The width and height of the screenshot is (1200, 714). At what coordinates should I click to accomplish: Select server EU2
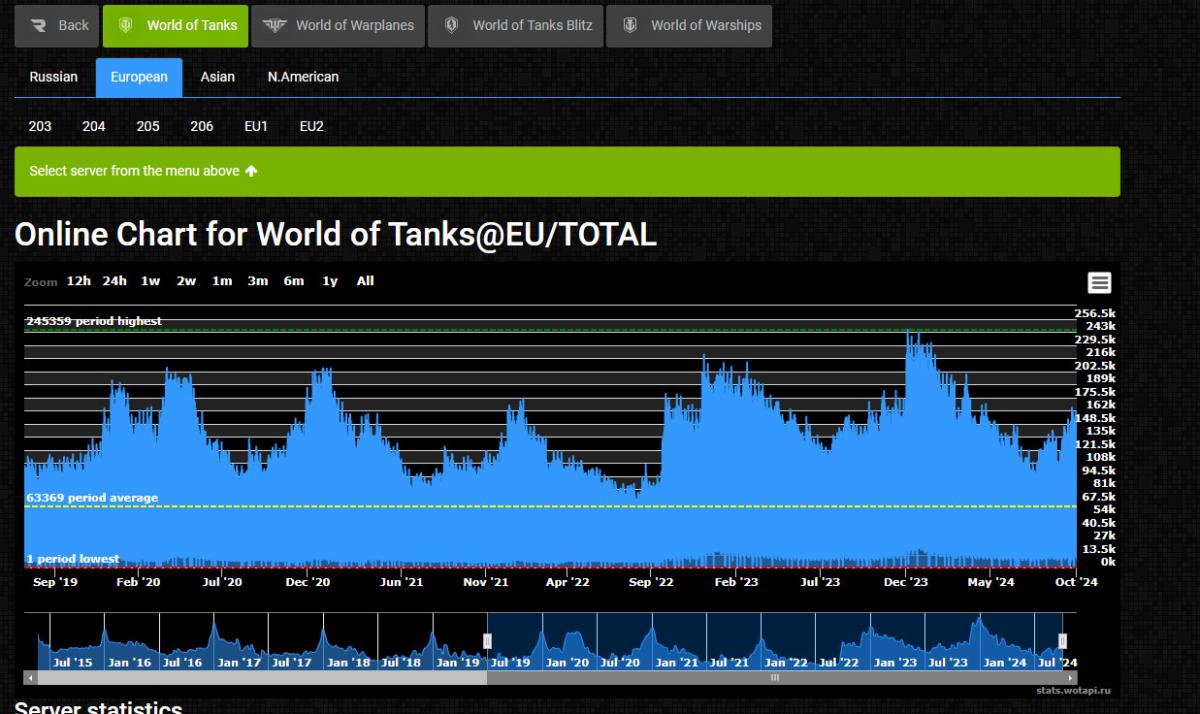(311, 127)
